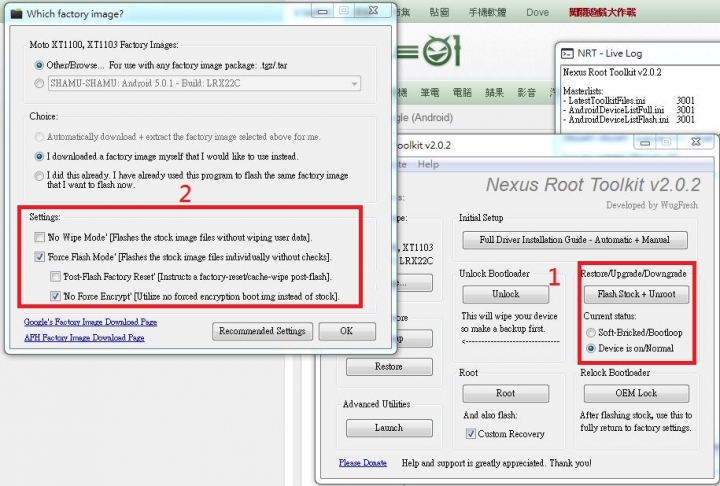
Task: Open the 電腦 category on the website
Action: pyautogui.click(x=462, y=93)
